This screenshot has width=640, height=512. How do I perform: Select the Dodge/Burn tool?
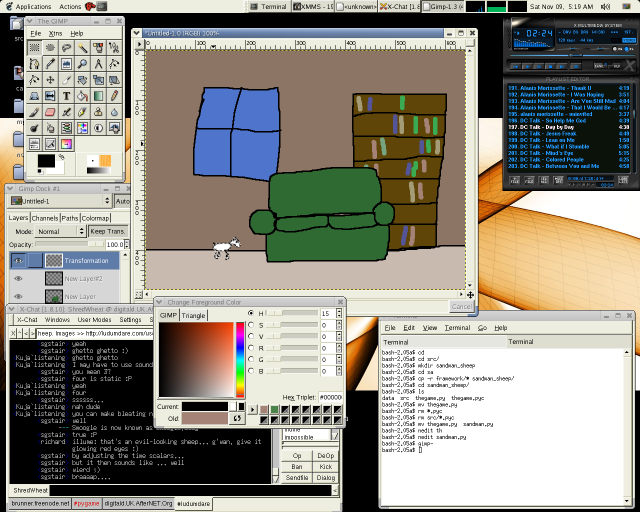(34, 128)
